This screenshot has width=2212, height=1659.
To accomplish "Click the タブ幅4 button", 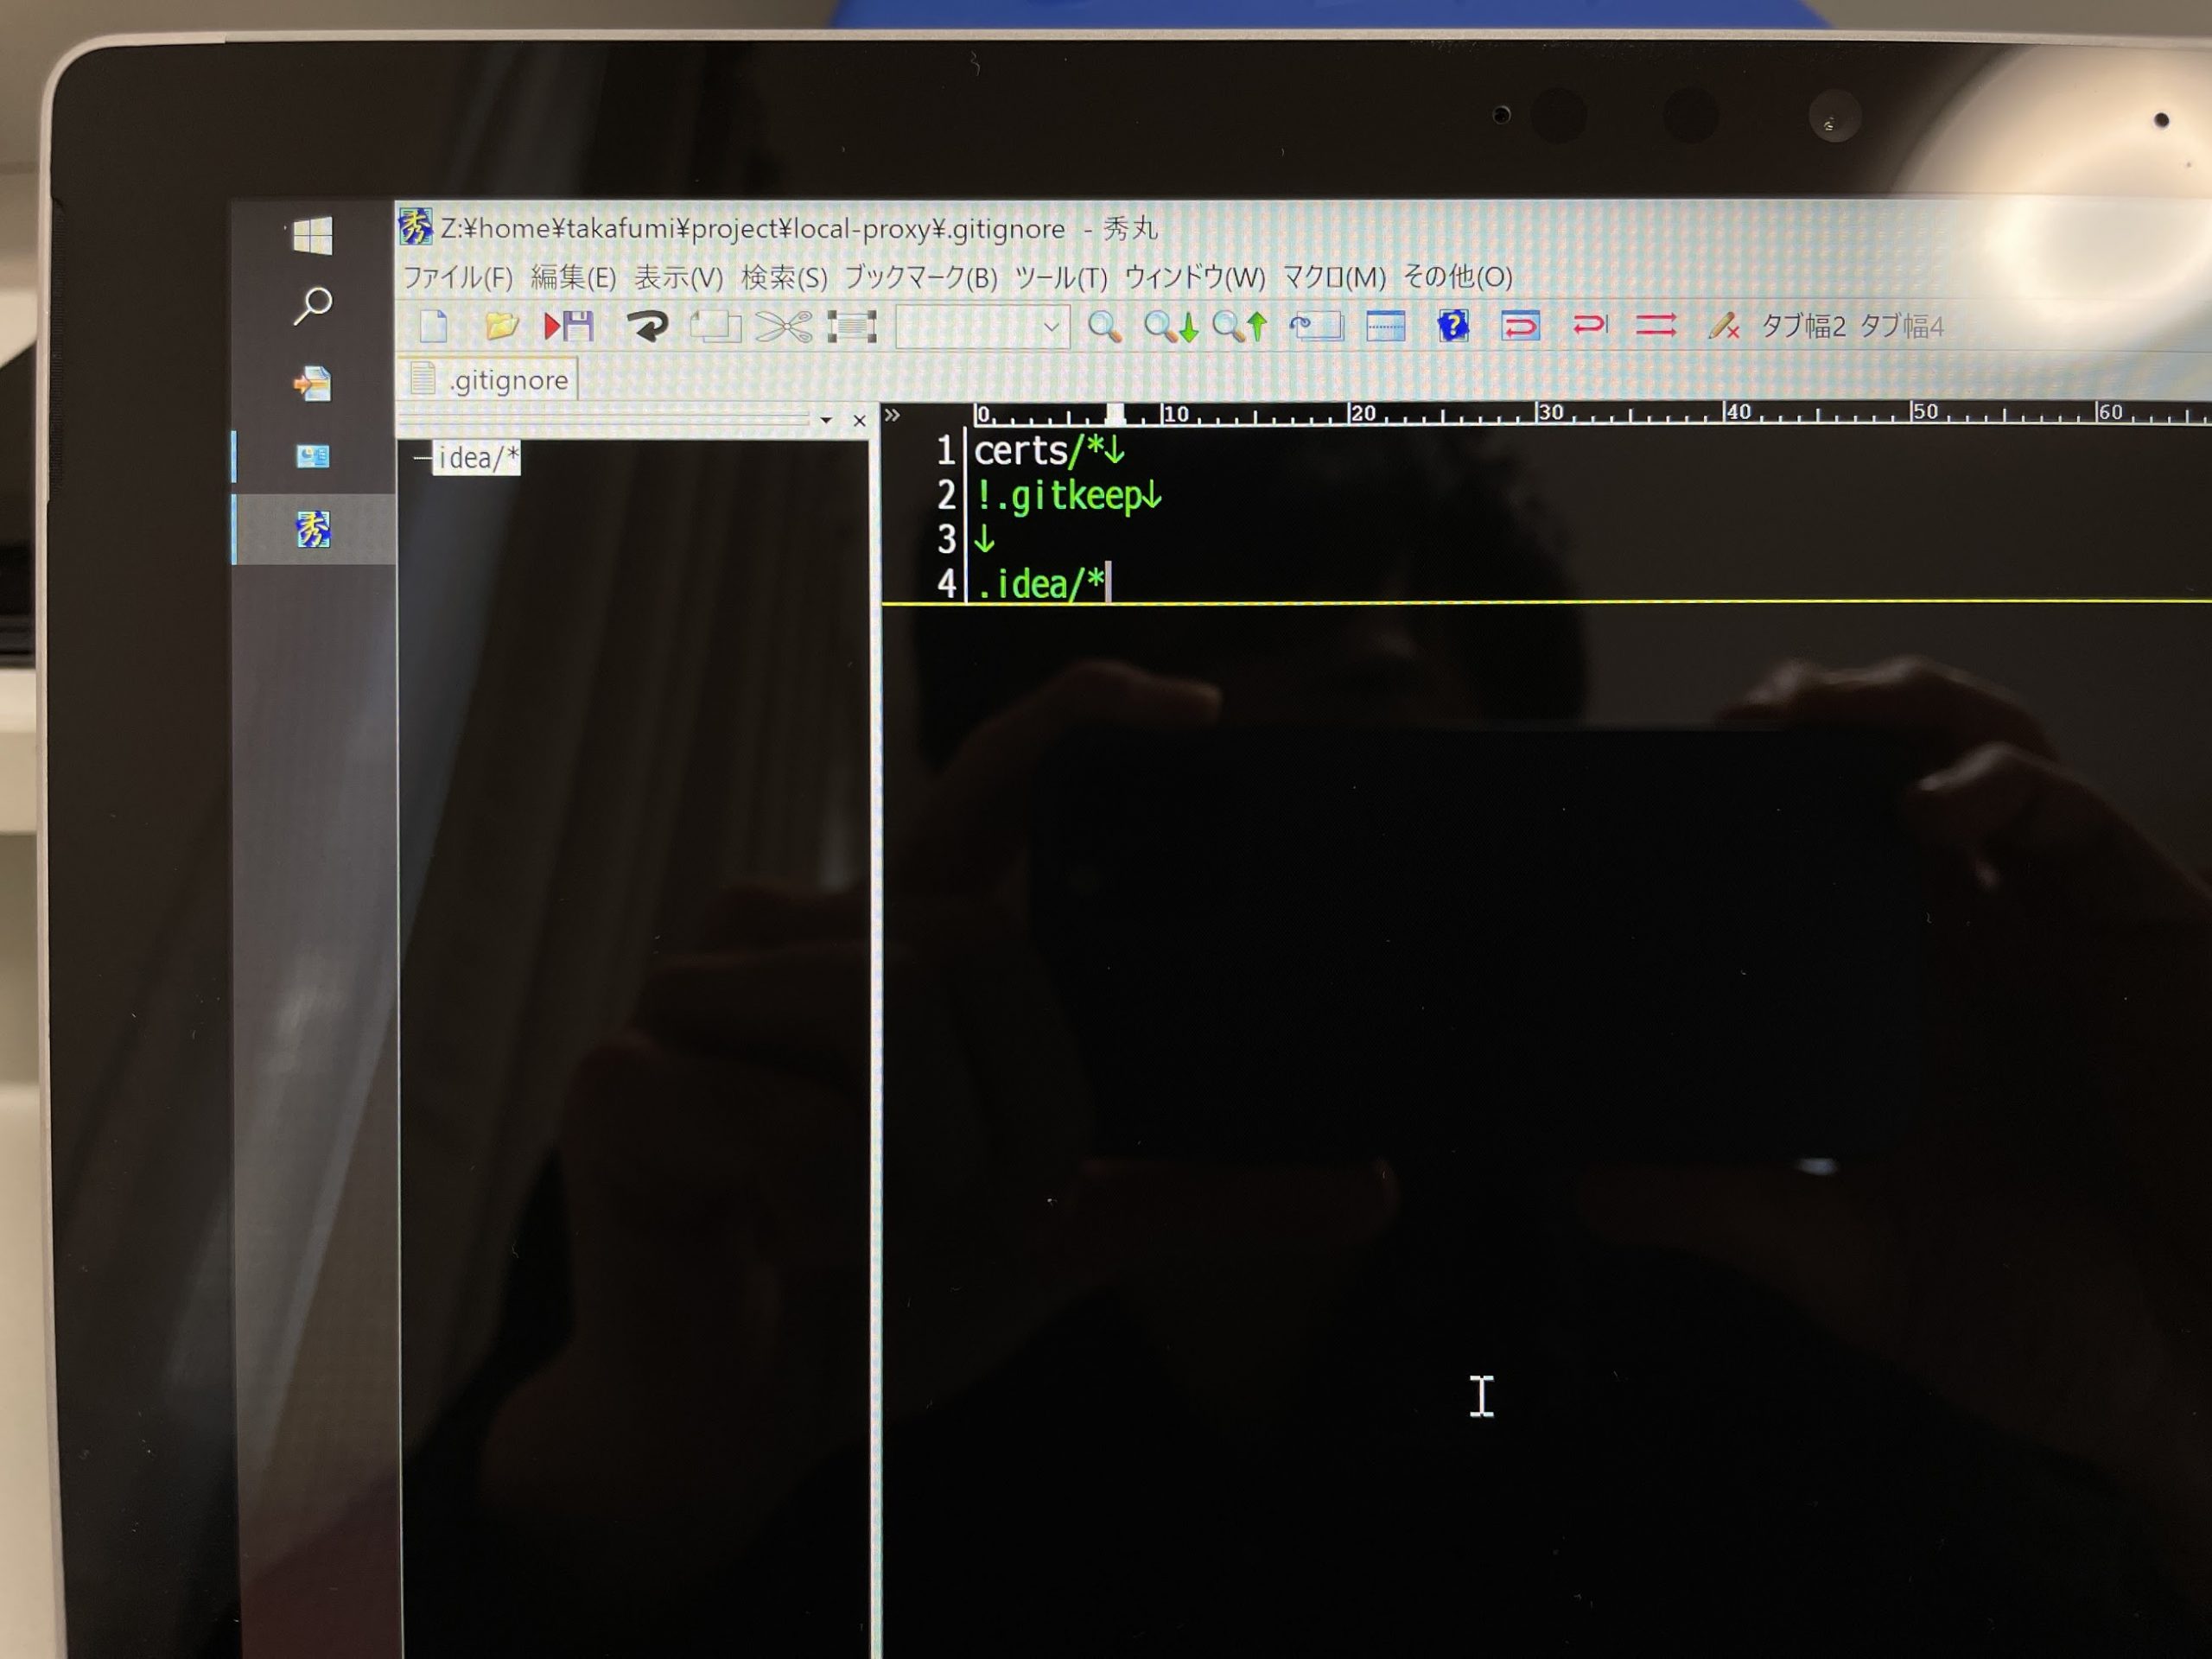I will coord(1901,326).
